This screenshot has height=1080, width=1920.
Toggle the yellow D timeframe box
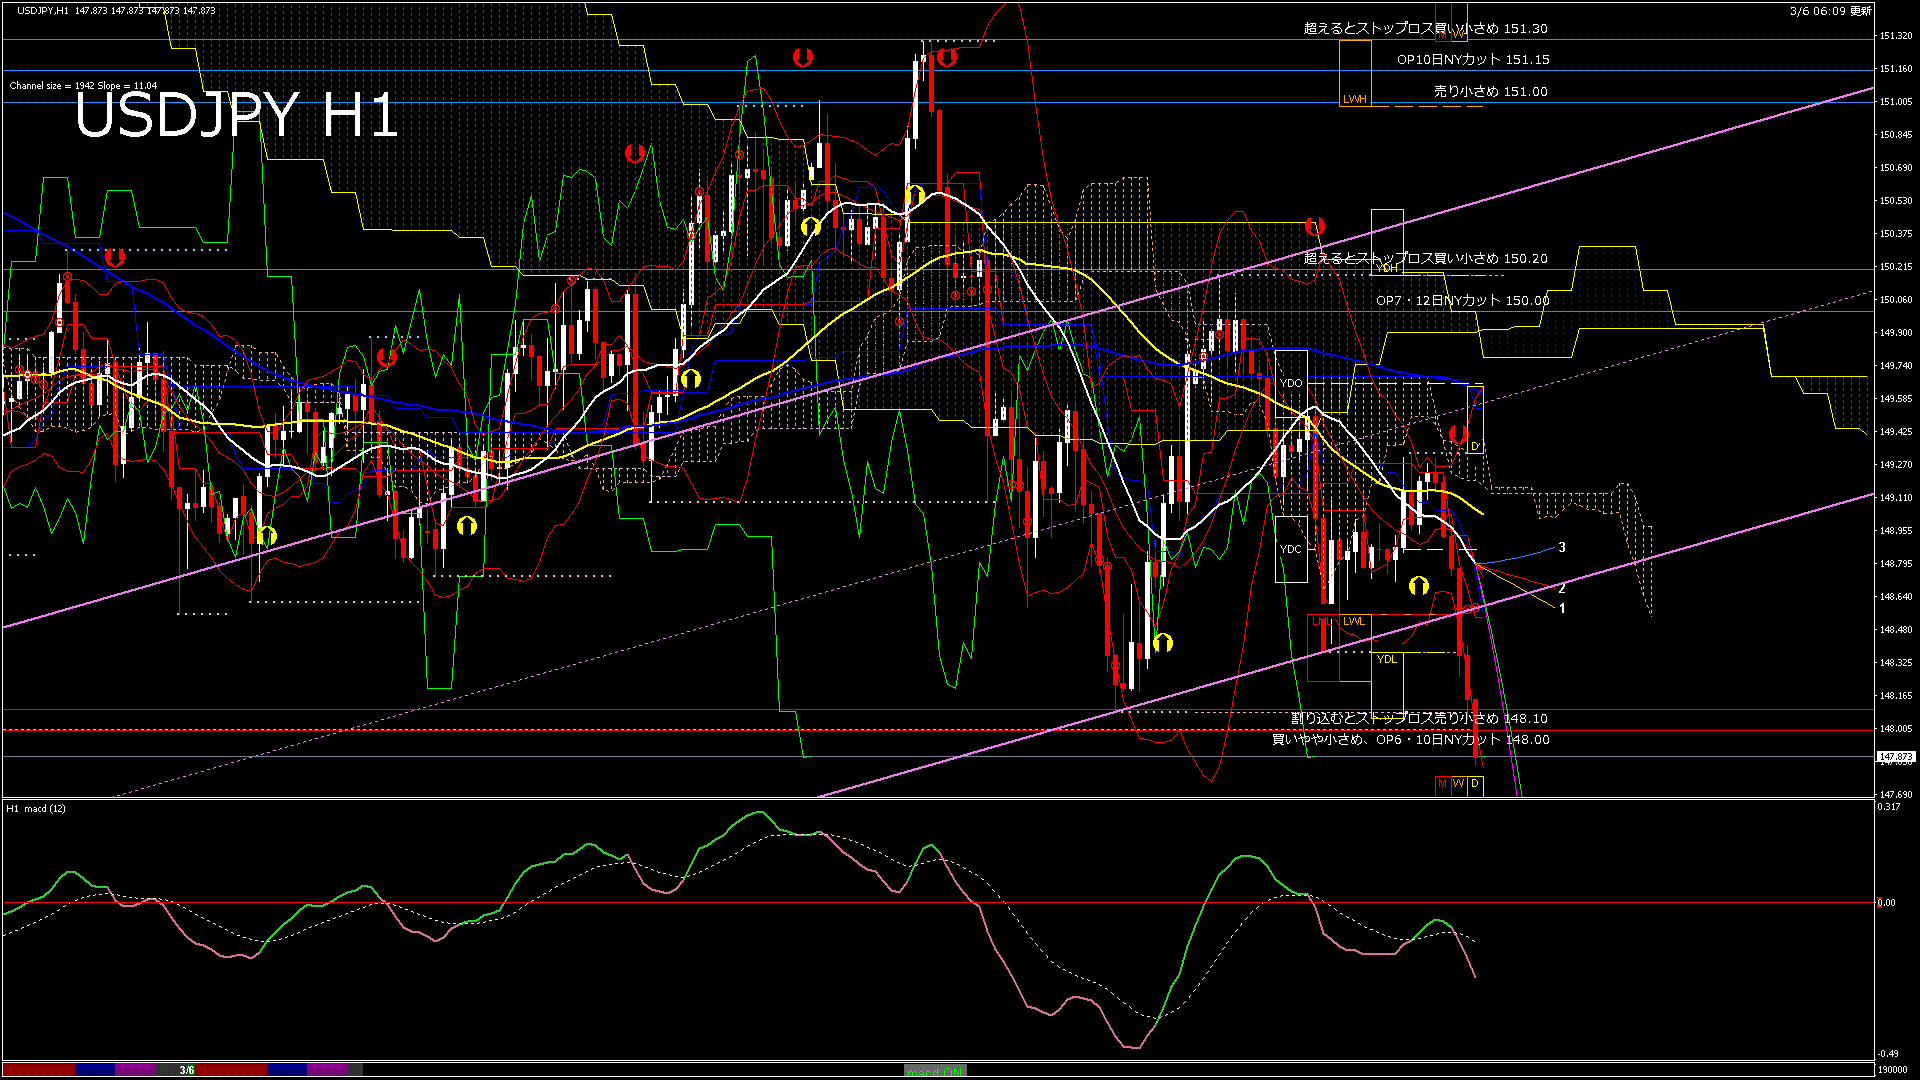pos(1475,784)
